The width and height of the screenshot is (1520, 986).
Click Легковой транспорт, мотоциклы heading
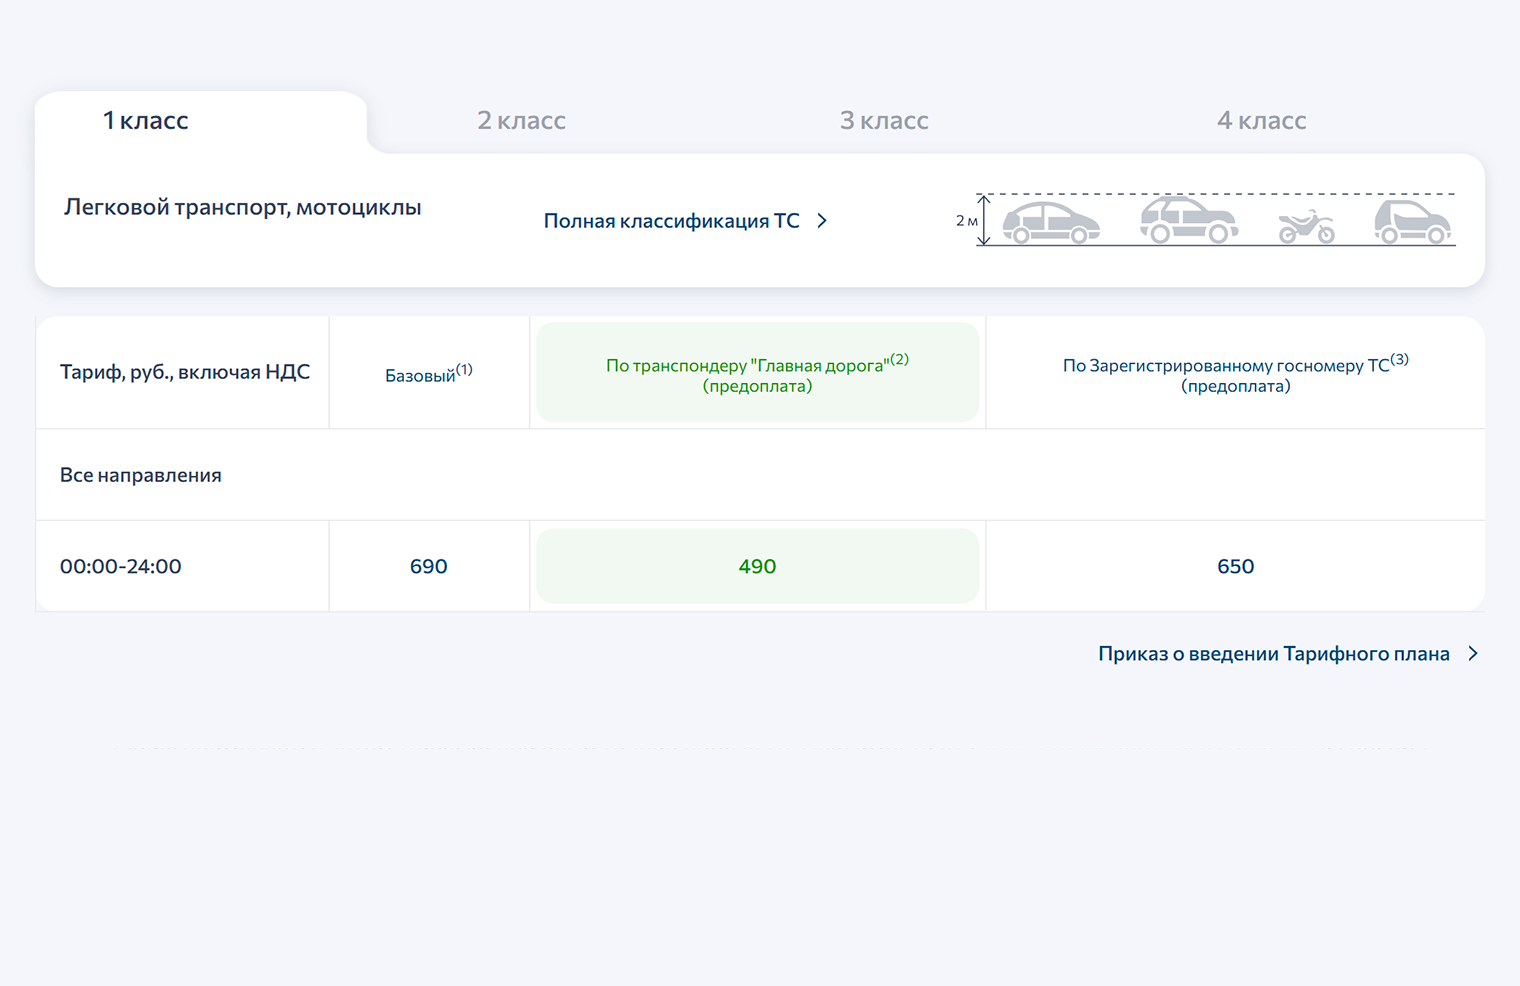243,208
